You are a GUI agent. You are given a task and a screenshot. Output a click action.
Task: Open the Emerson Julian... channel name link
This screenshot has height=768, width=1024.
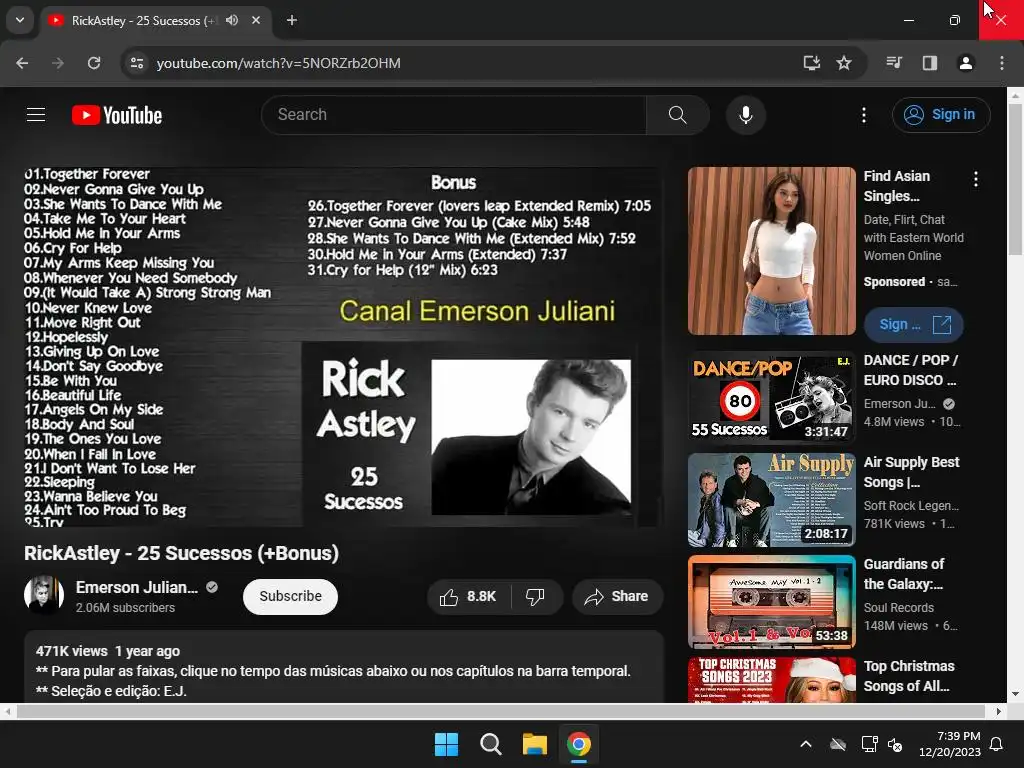[136, 587]
